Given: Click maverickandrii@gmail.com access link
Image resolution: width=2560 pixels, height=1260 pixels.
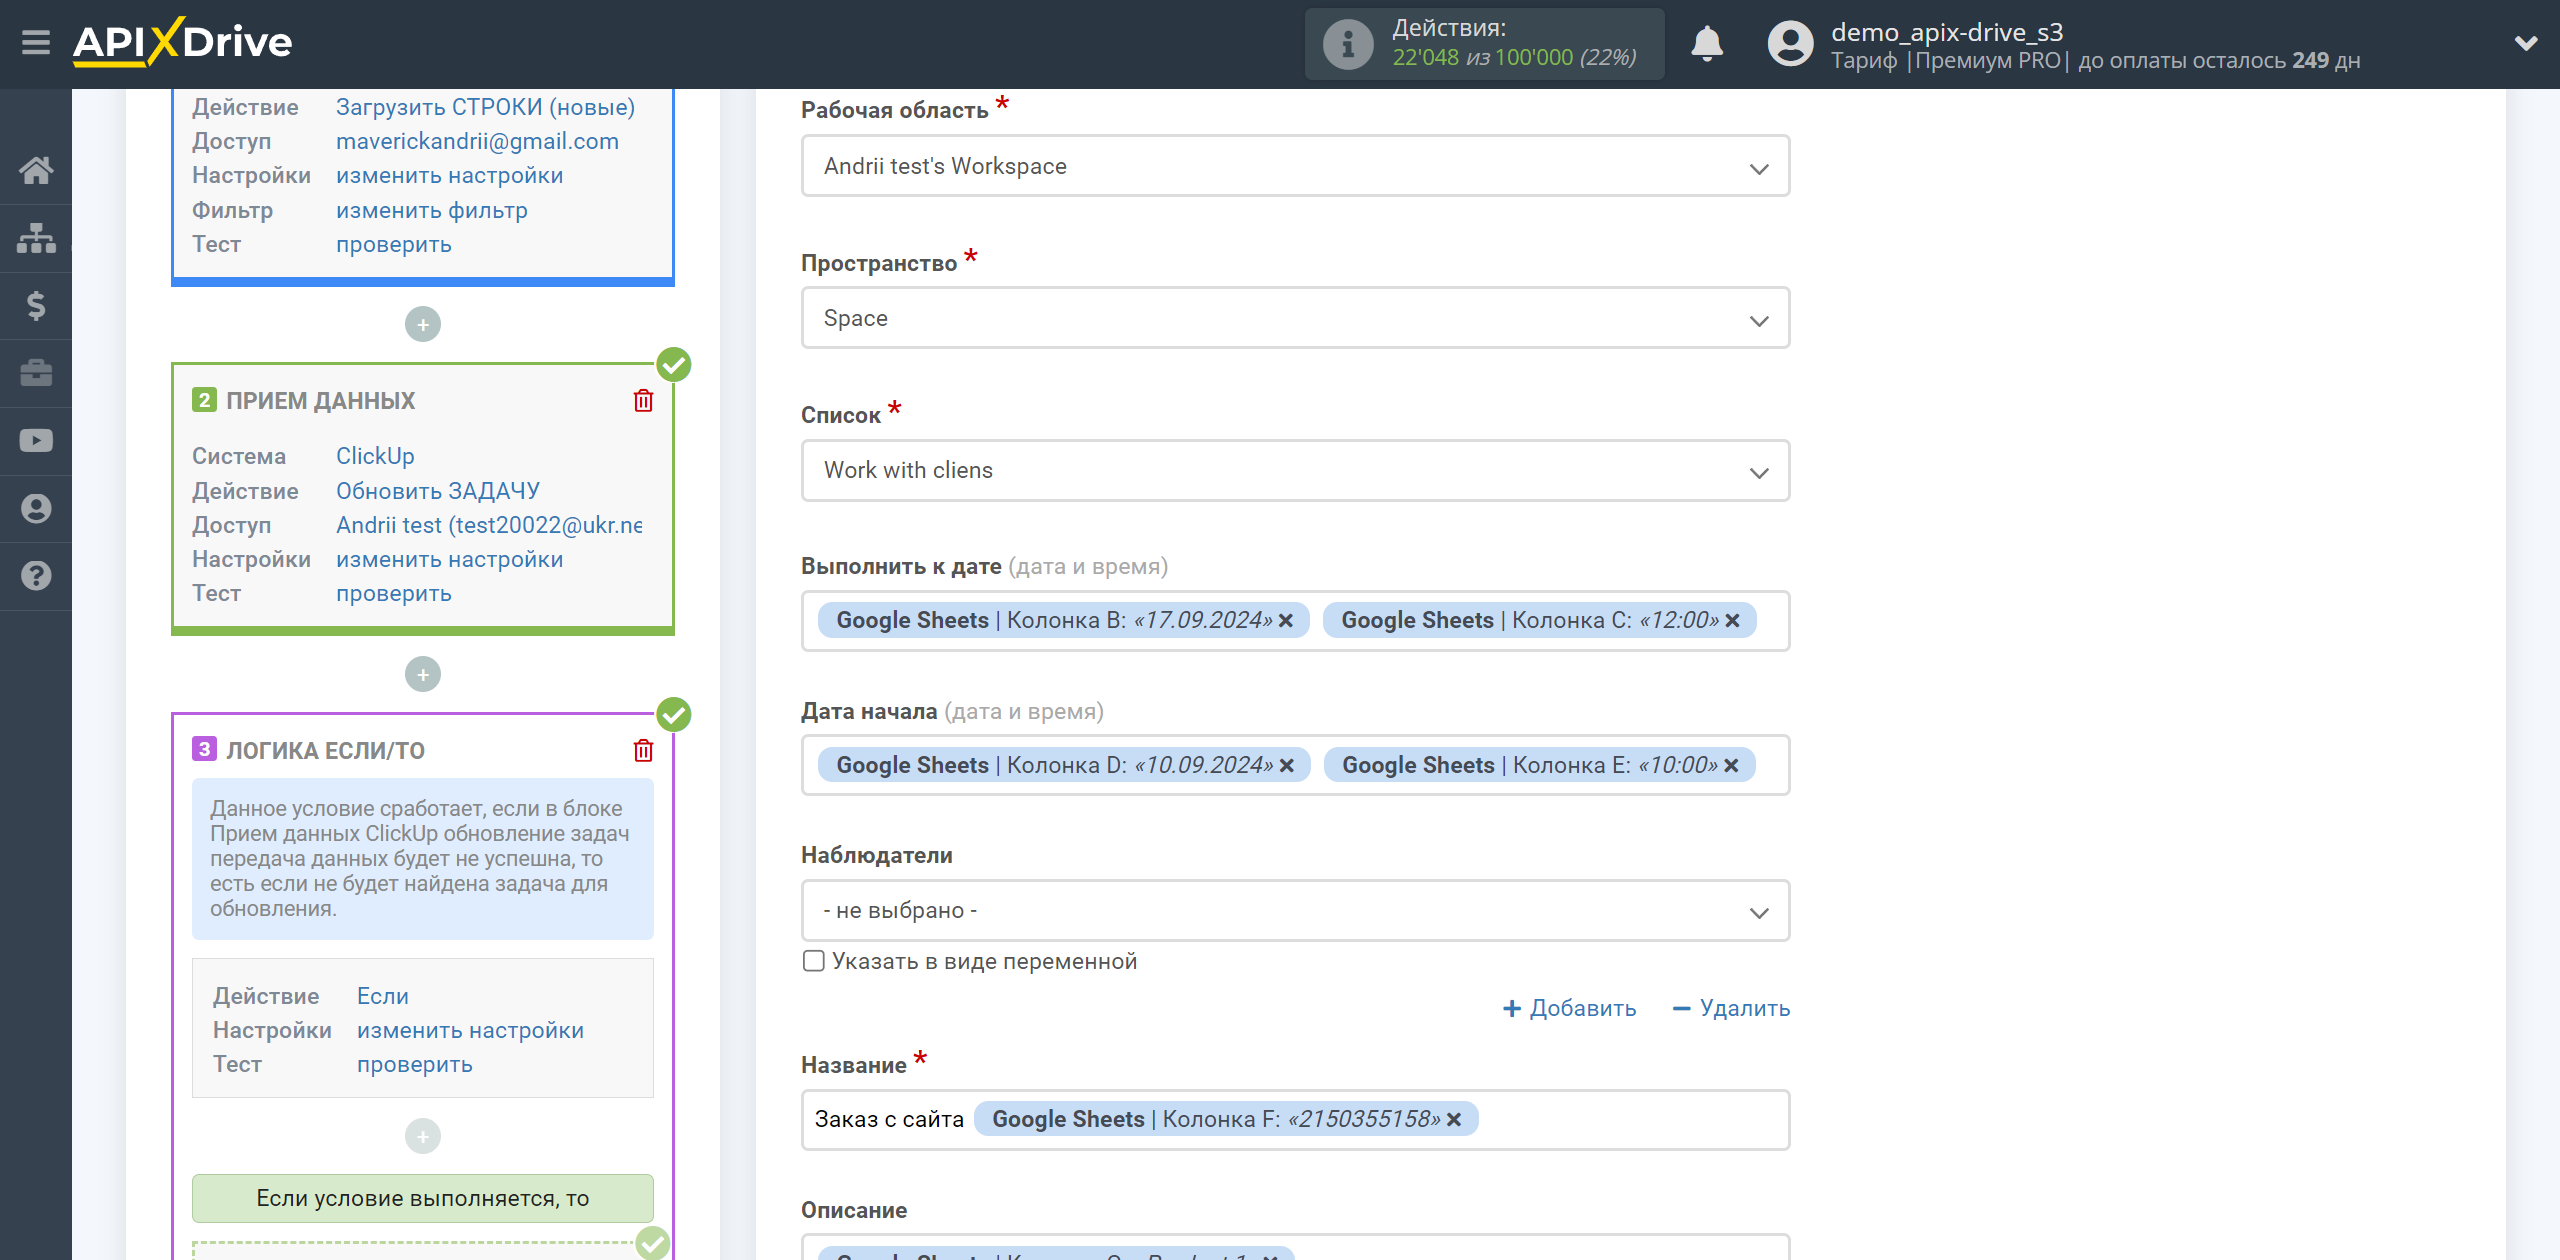Looking at the screenshot, I should [477, 141].
